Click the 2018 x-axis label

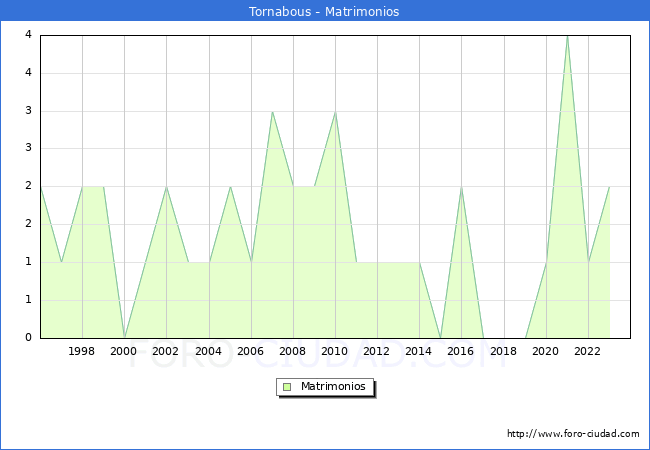pos(503,351)
